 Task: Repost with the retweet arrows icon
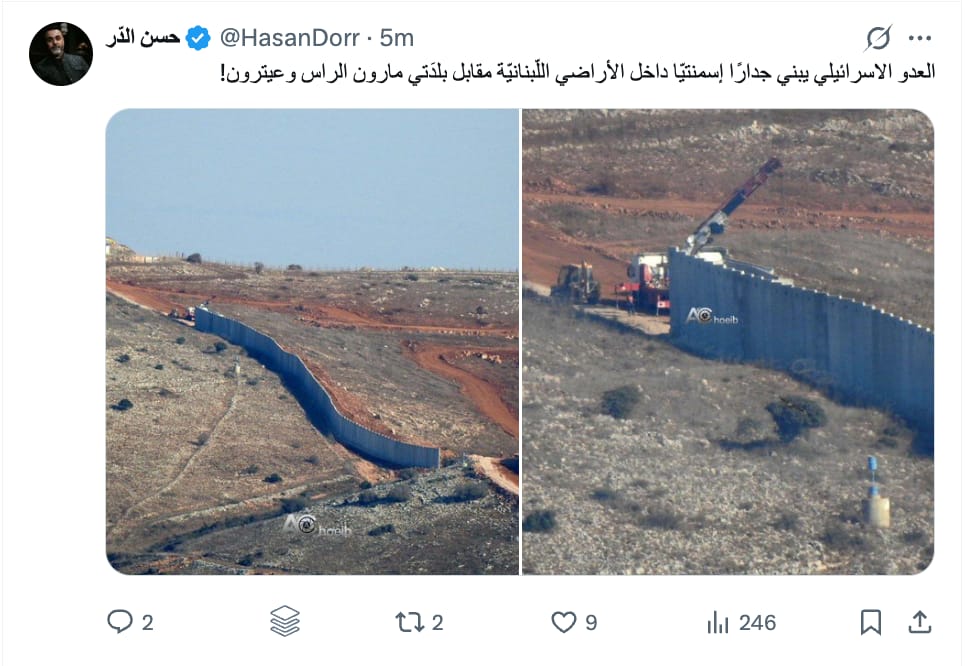(x=410, y=622)
